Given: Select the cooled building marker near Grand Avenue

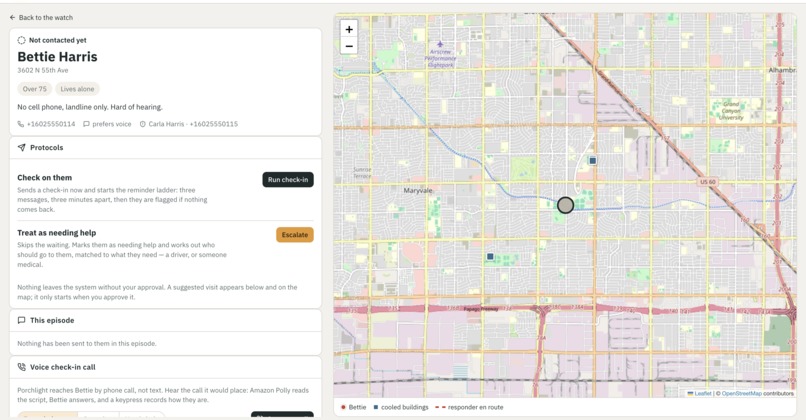Looking at the screenshot, I should pyautogui.click(x=593, y=160).
